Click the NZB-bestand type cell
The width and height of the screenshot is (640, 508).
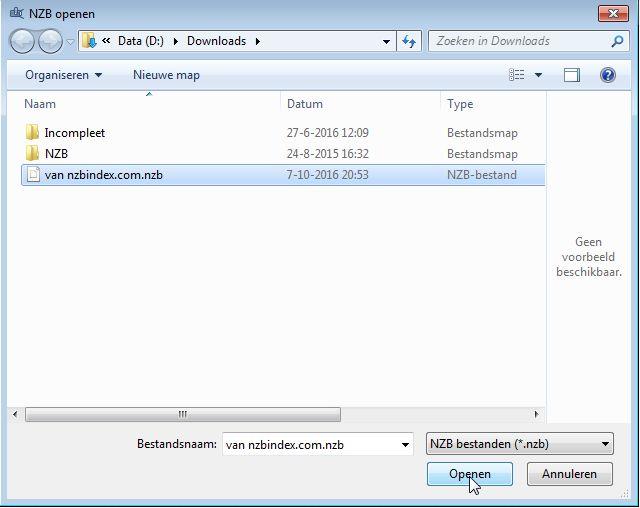(x=482, y=175)
